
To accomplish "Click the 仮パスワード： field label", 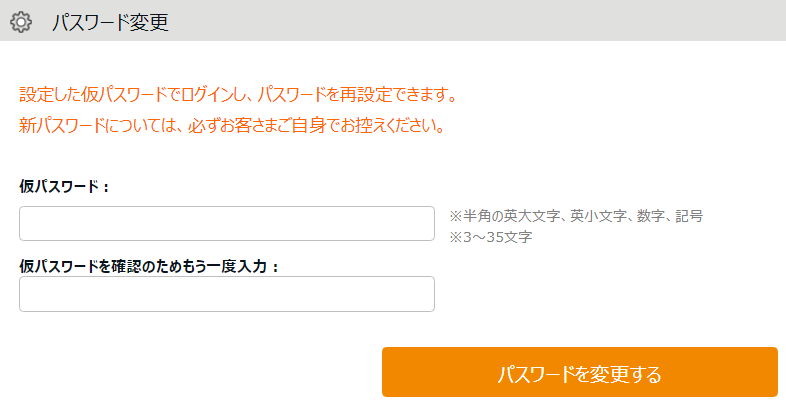I will [64, 186].
